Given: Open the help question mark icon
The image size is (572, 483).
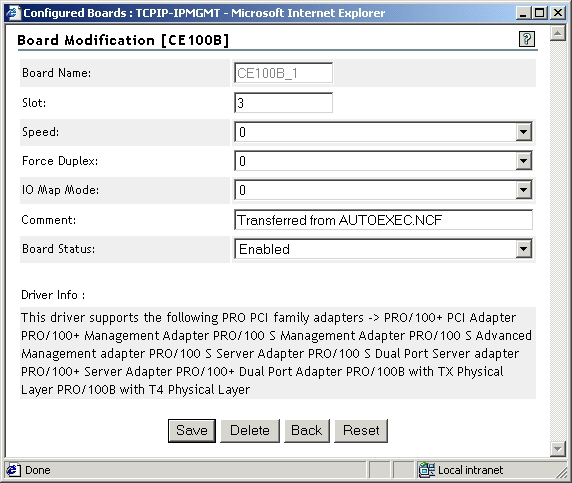Looking at the screenshot, I should 526,39.
